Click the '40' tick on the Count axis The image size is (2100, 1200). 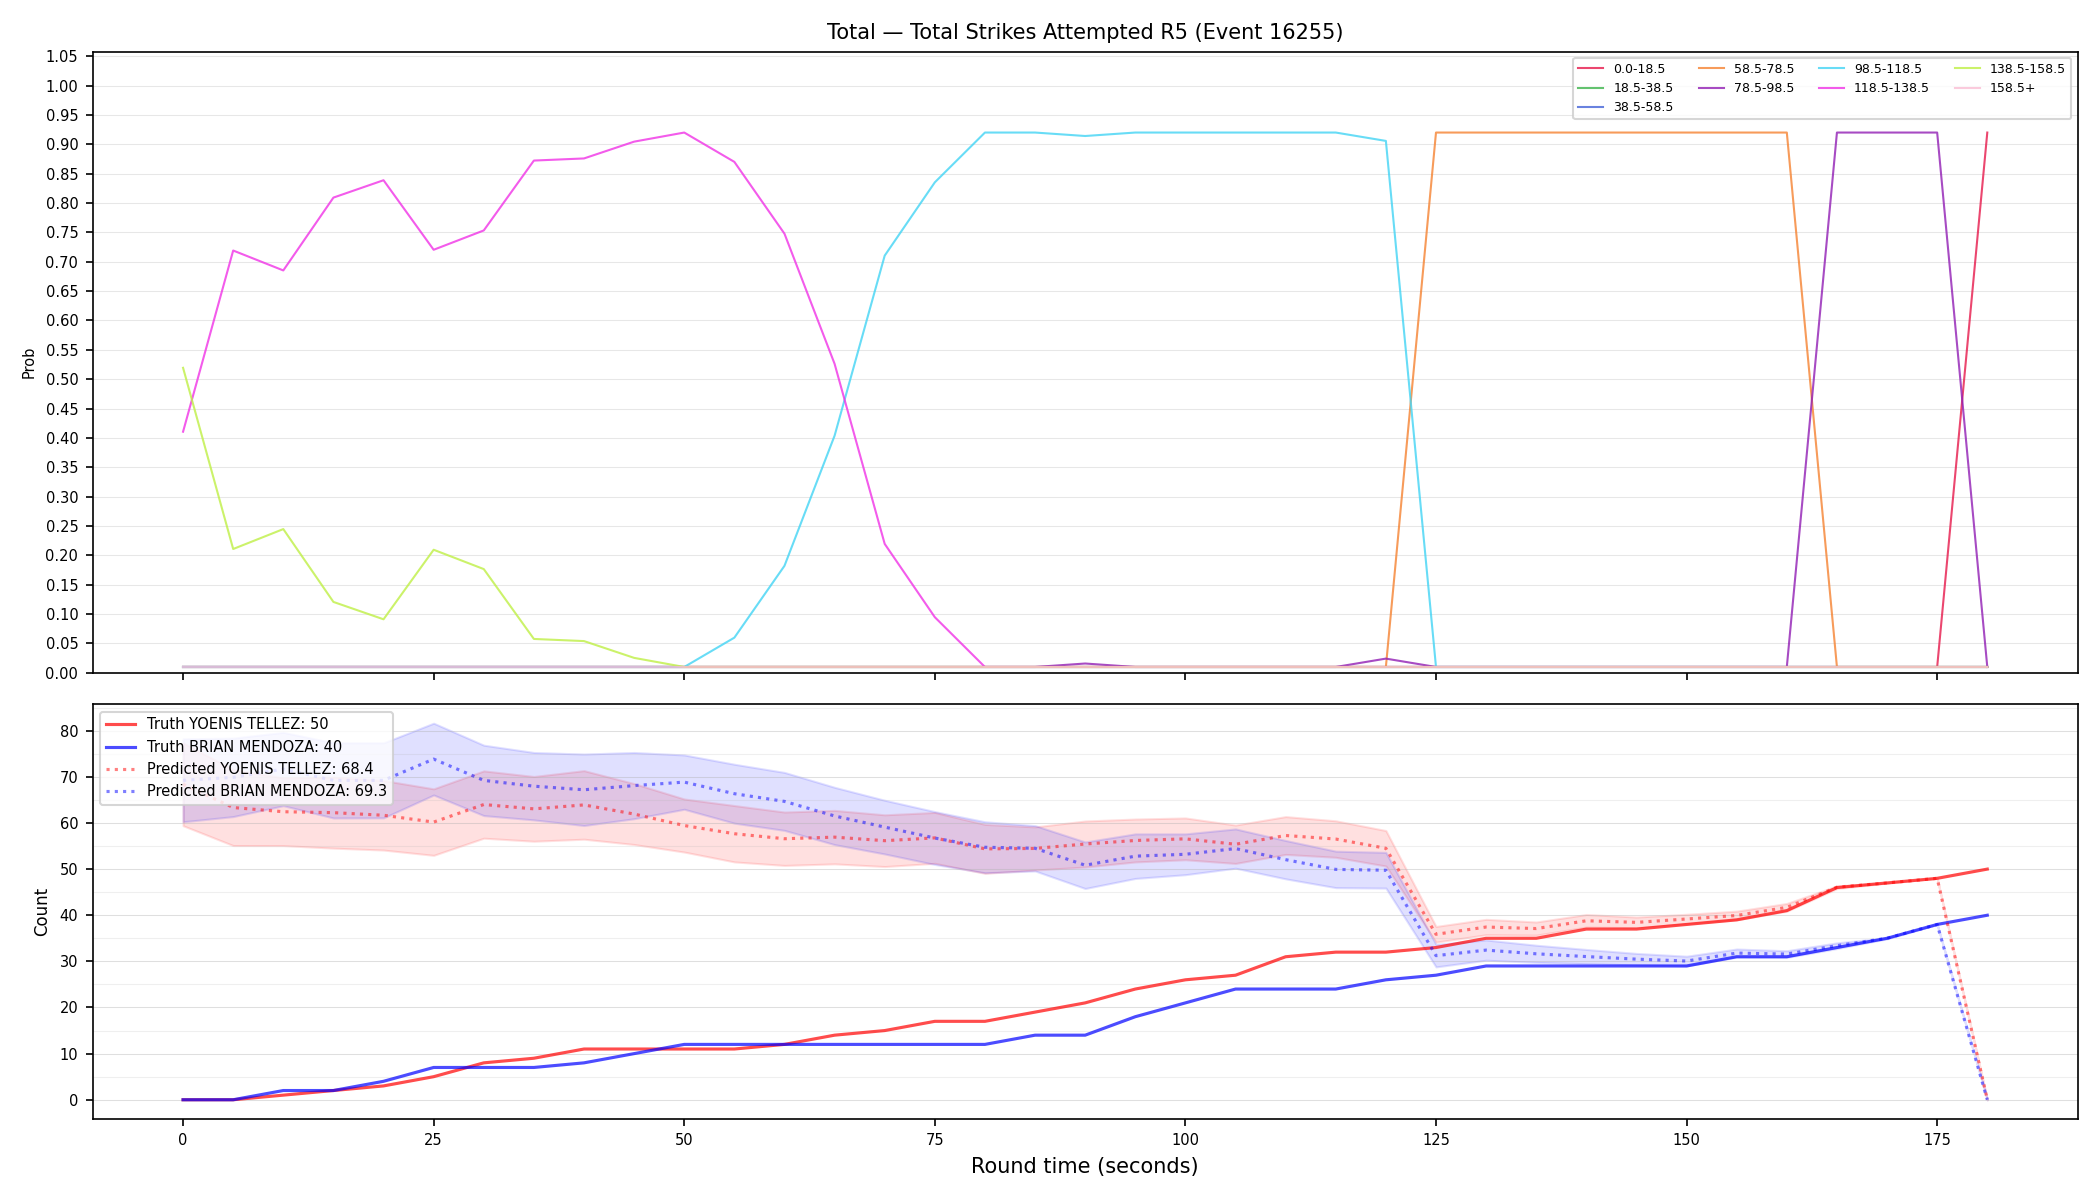(x=69, y=915)
